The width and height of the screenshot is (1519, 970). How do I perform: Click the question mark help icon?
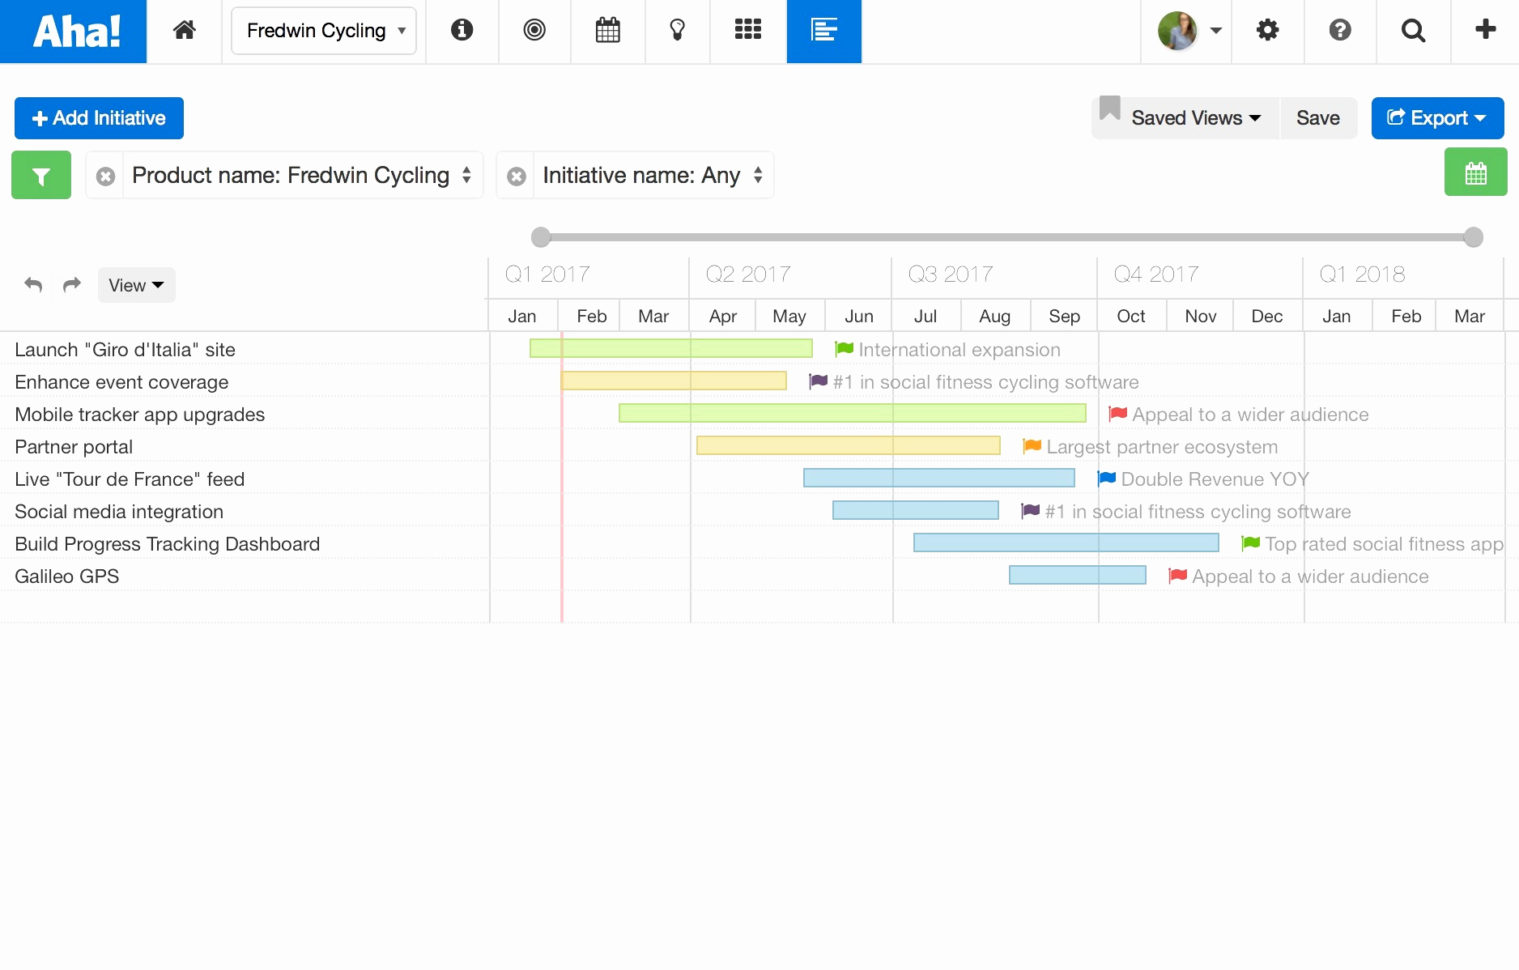(1340, 30)
